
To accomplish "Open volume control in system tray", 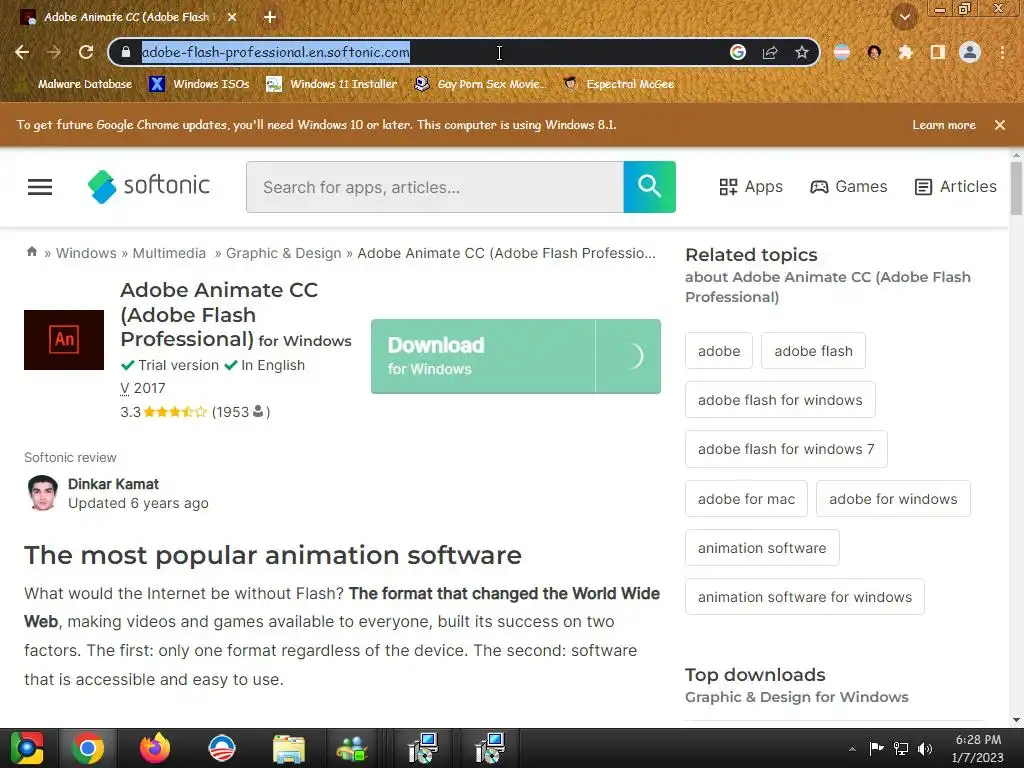I will tap(925, 748).
